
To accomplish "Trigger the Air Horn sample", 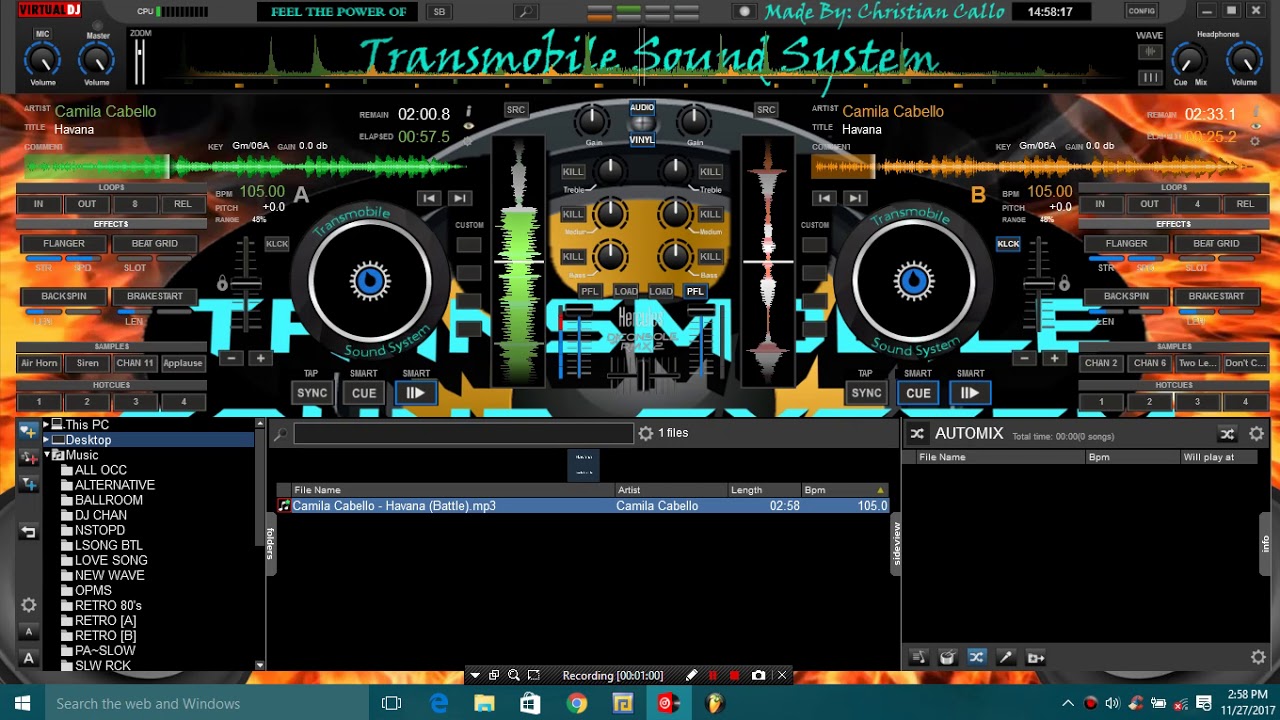I will tap(39, 363).
